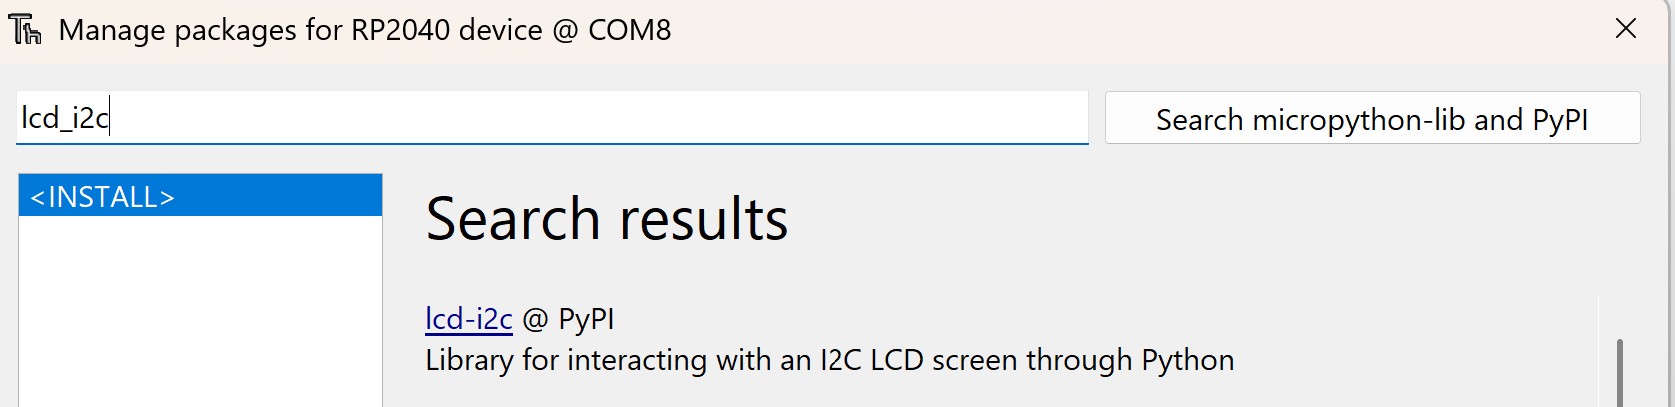Place cursor after 'lcd_i2c' in search box
This screenshot has width=1675, height=407.
[110, 118]
